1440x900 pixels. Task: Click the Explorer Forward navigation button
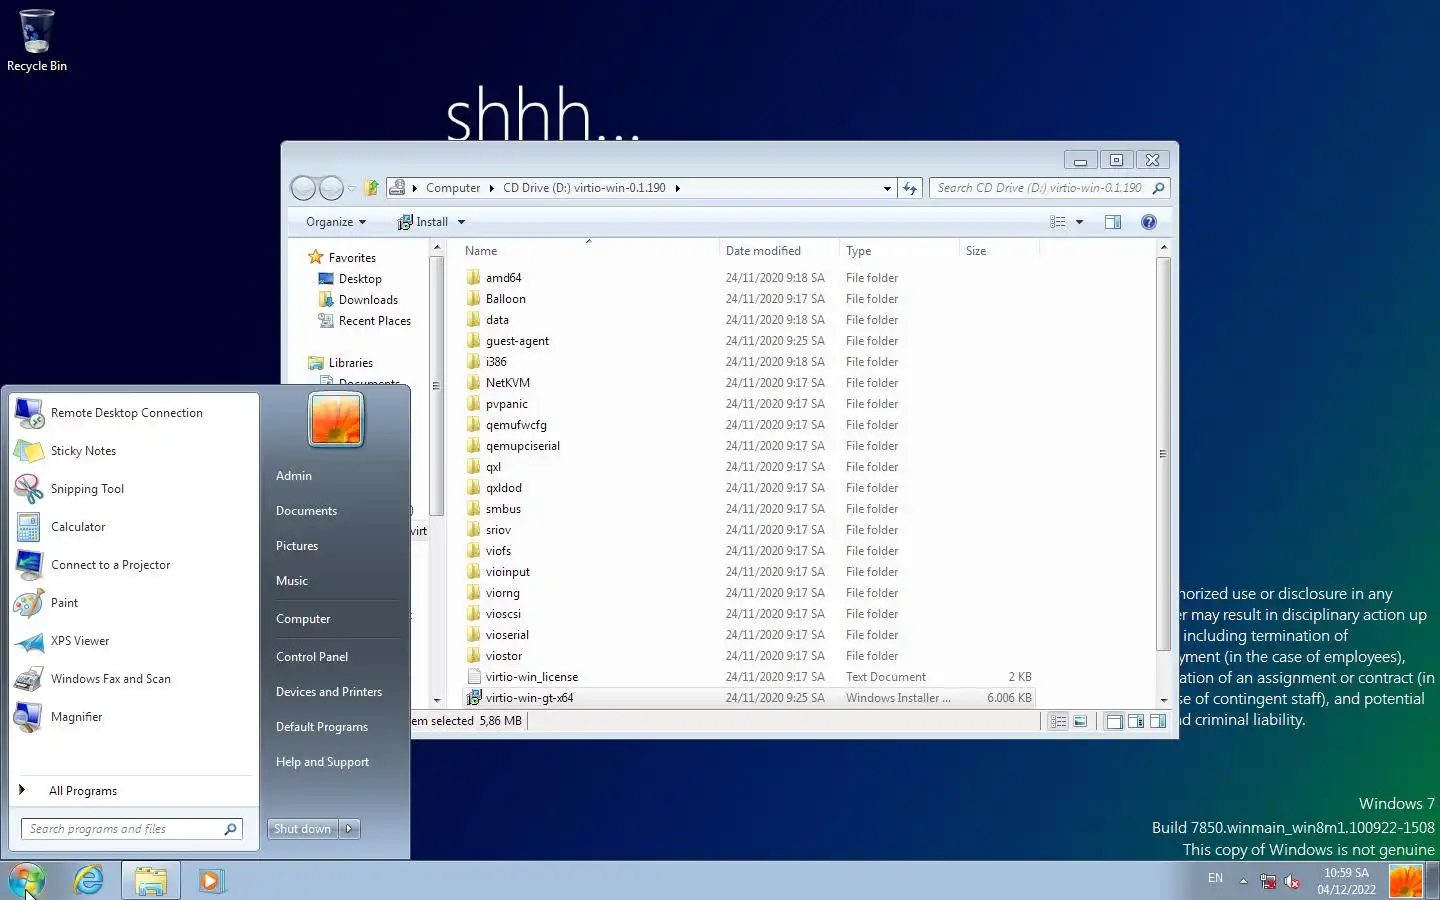click(331, 188)
